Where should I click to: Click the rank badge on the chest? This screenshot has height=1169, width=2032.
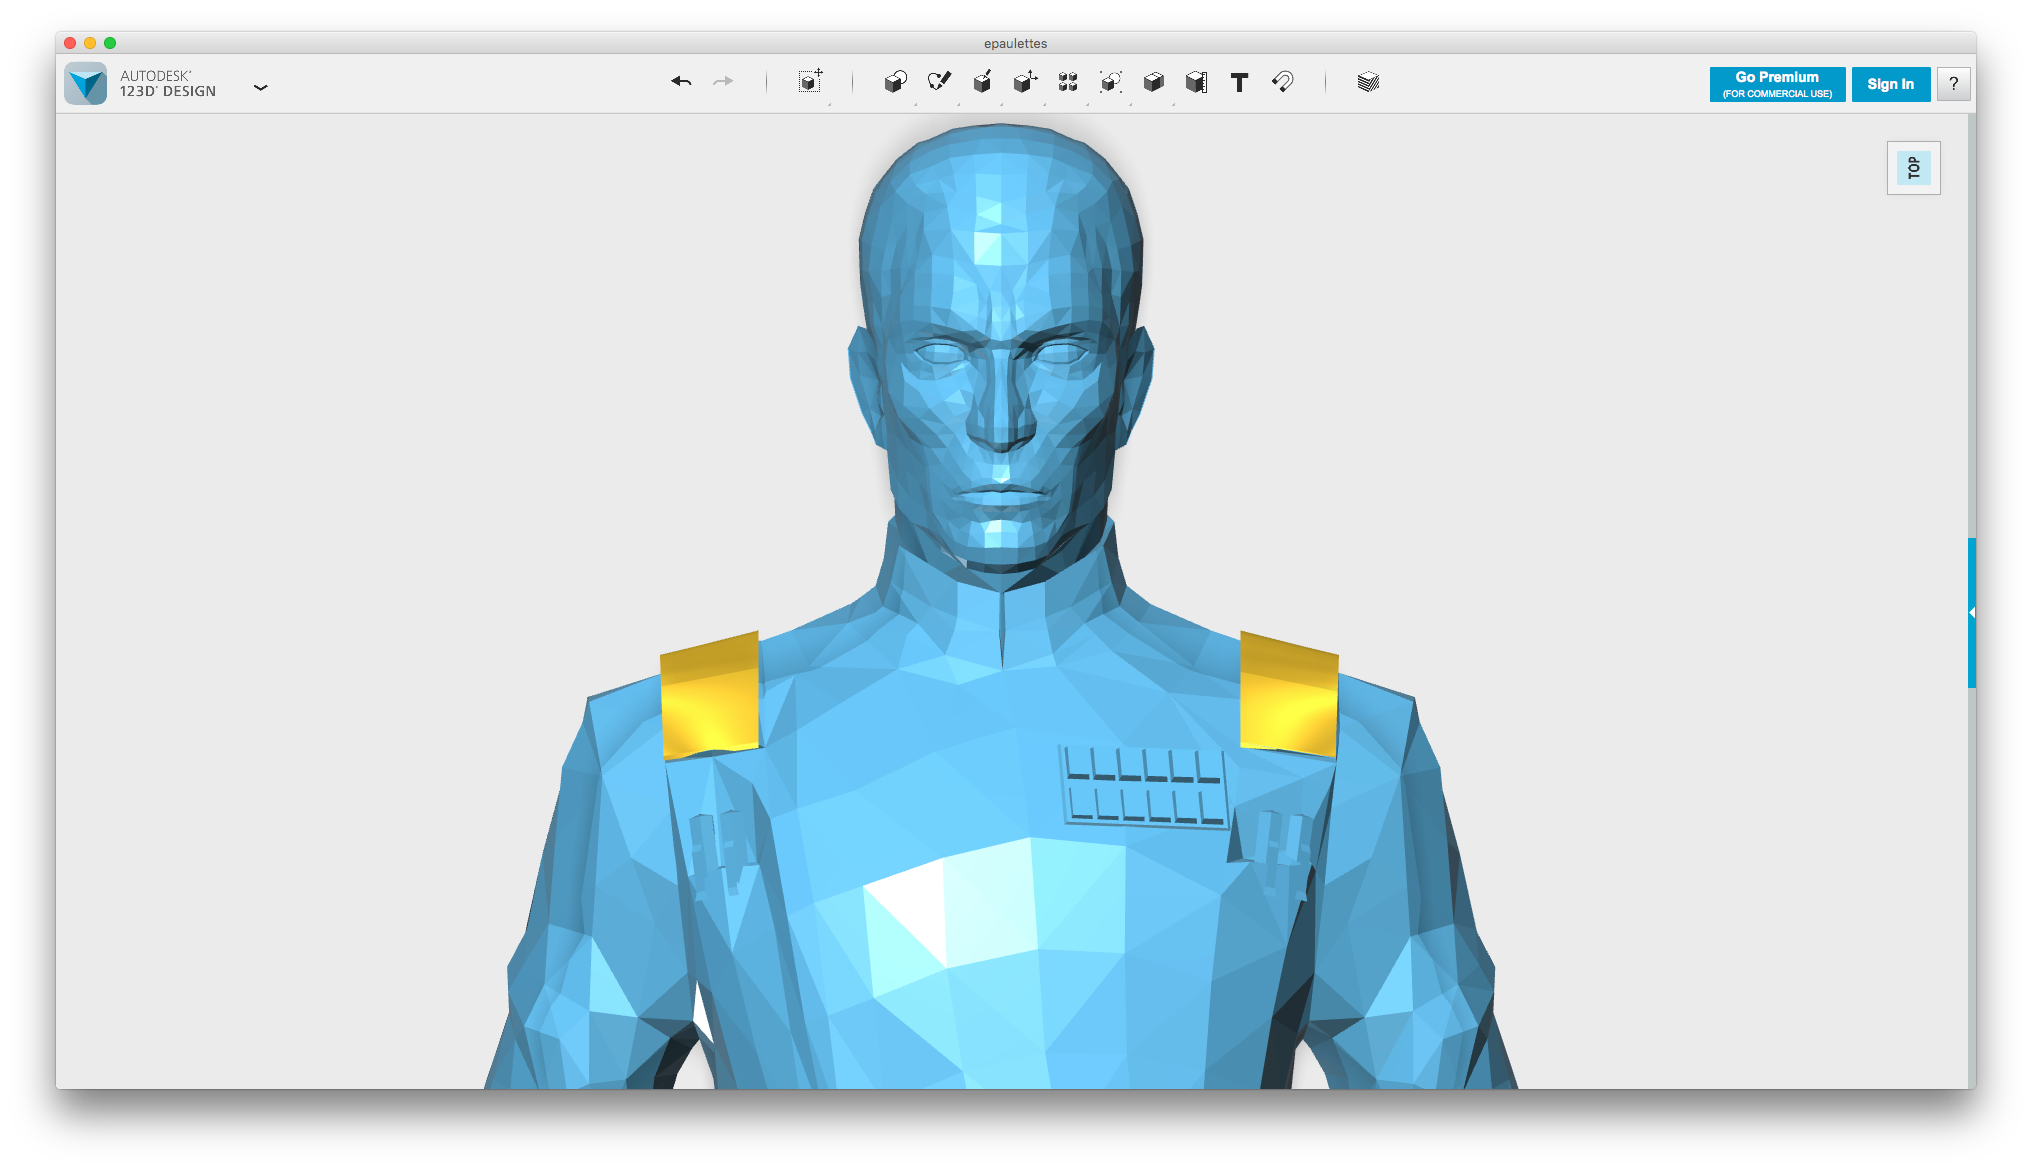coord(1145,786)
